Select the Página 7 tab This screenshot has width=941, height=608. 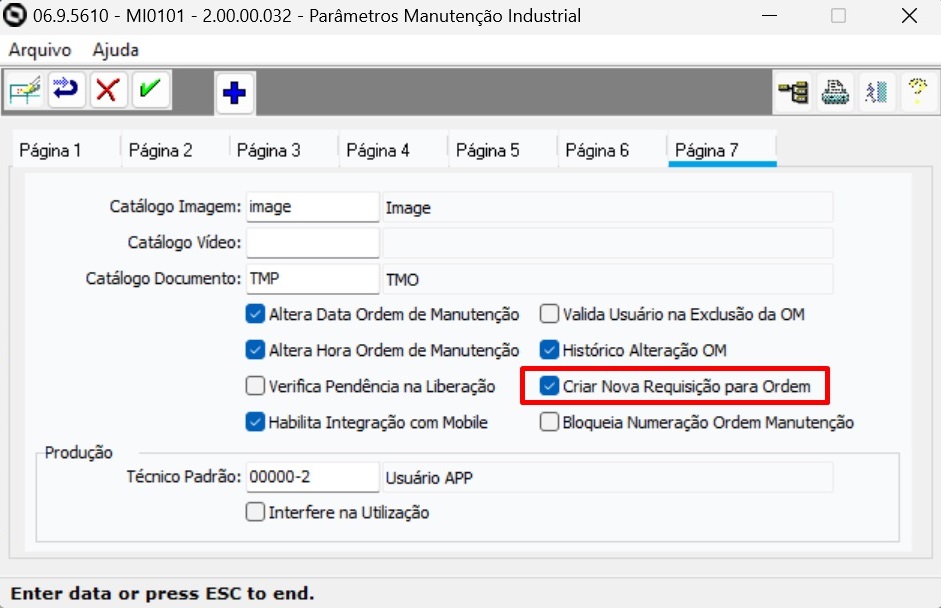[x=722, y=149]
